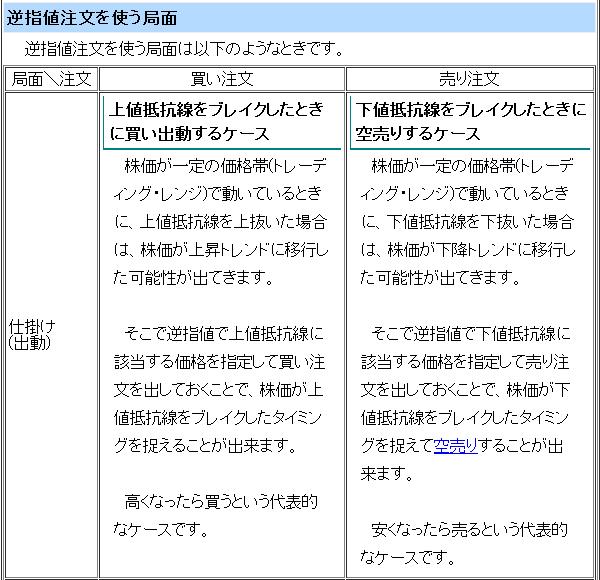Select the heading 逆指値注文を使う局面
The image size is (600, 580).
click(x=92, y=18)
